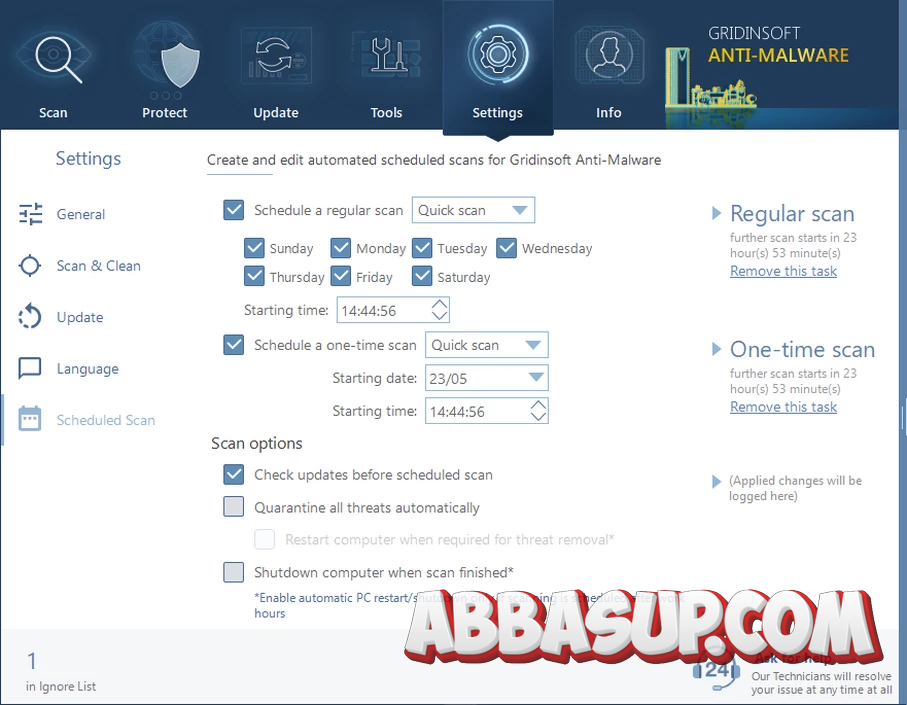The width and height of the screenshot is (907, 705).
Task: Click Remove this task under Regular scan
Action: (x=783, y=271)
